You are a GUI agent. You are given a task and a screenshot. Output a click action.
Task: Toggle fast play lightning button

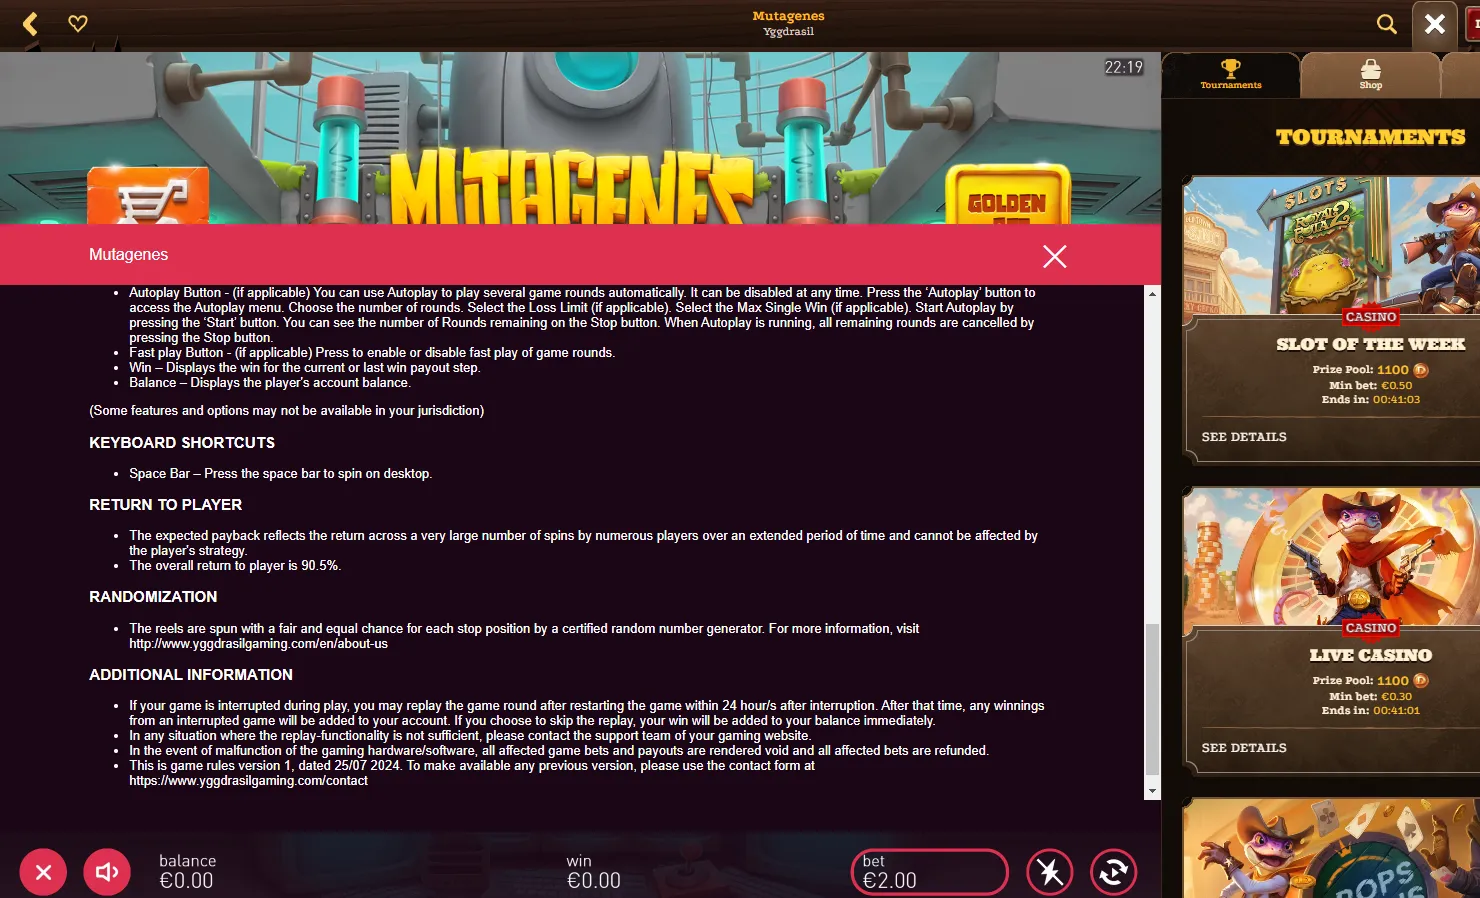pos(1050,872)
